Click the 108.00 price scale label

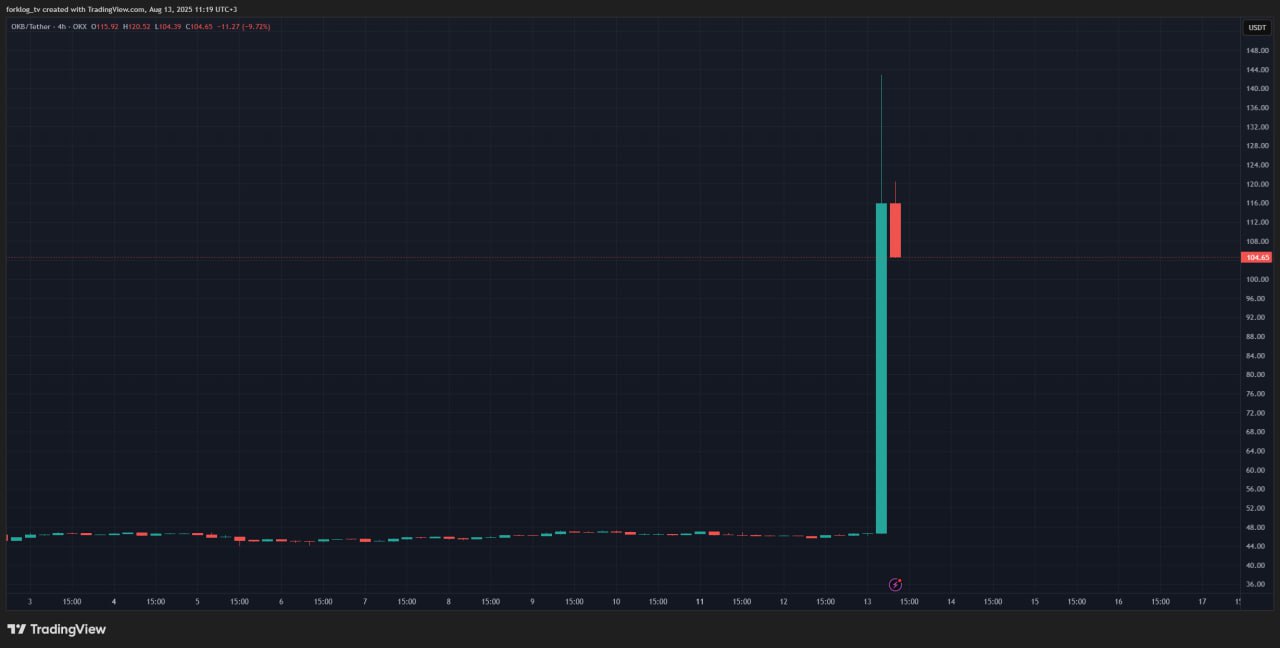point(1257,241)
